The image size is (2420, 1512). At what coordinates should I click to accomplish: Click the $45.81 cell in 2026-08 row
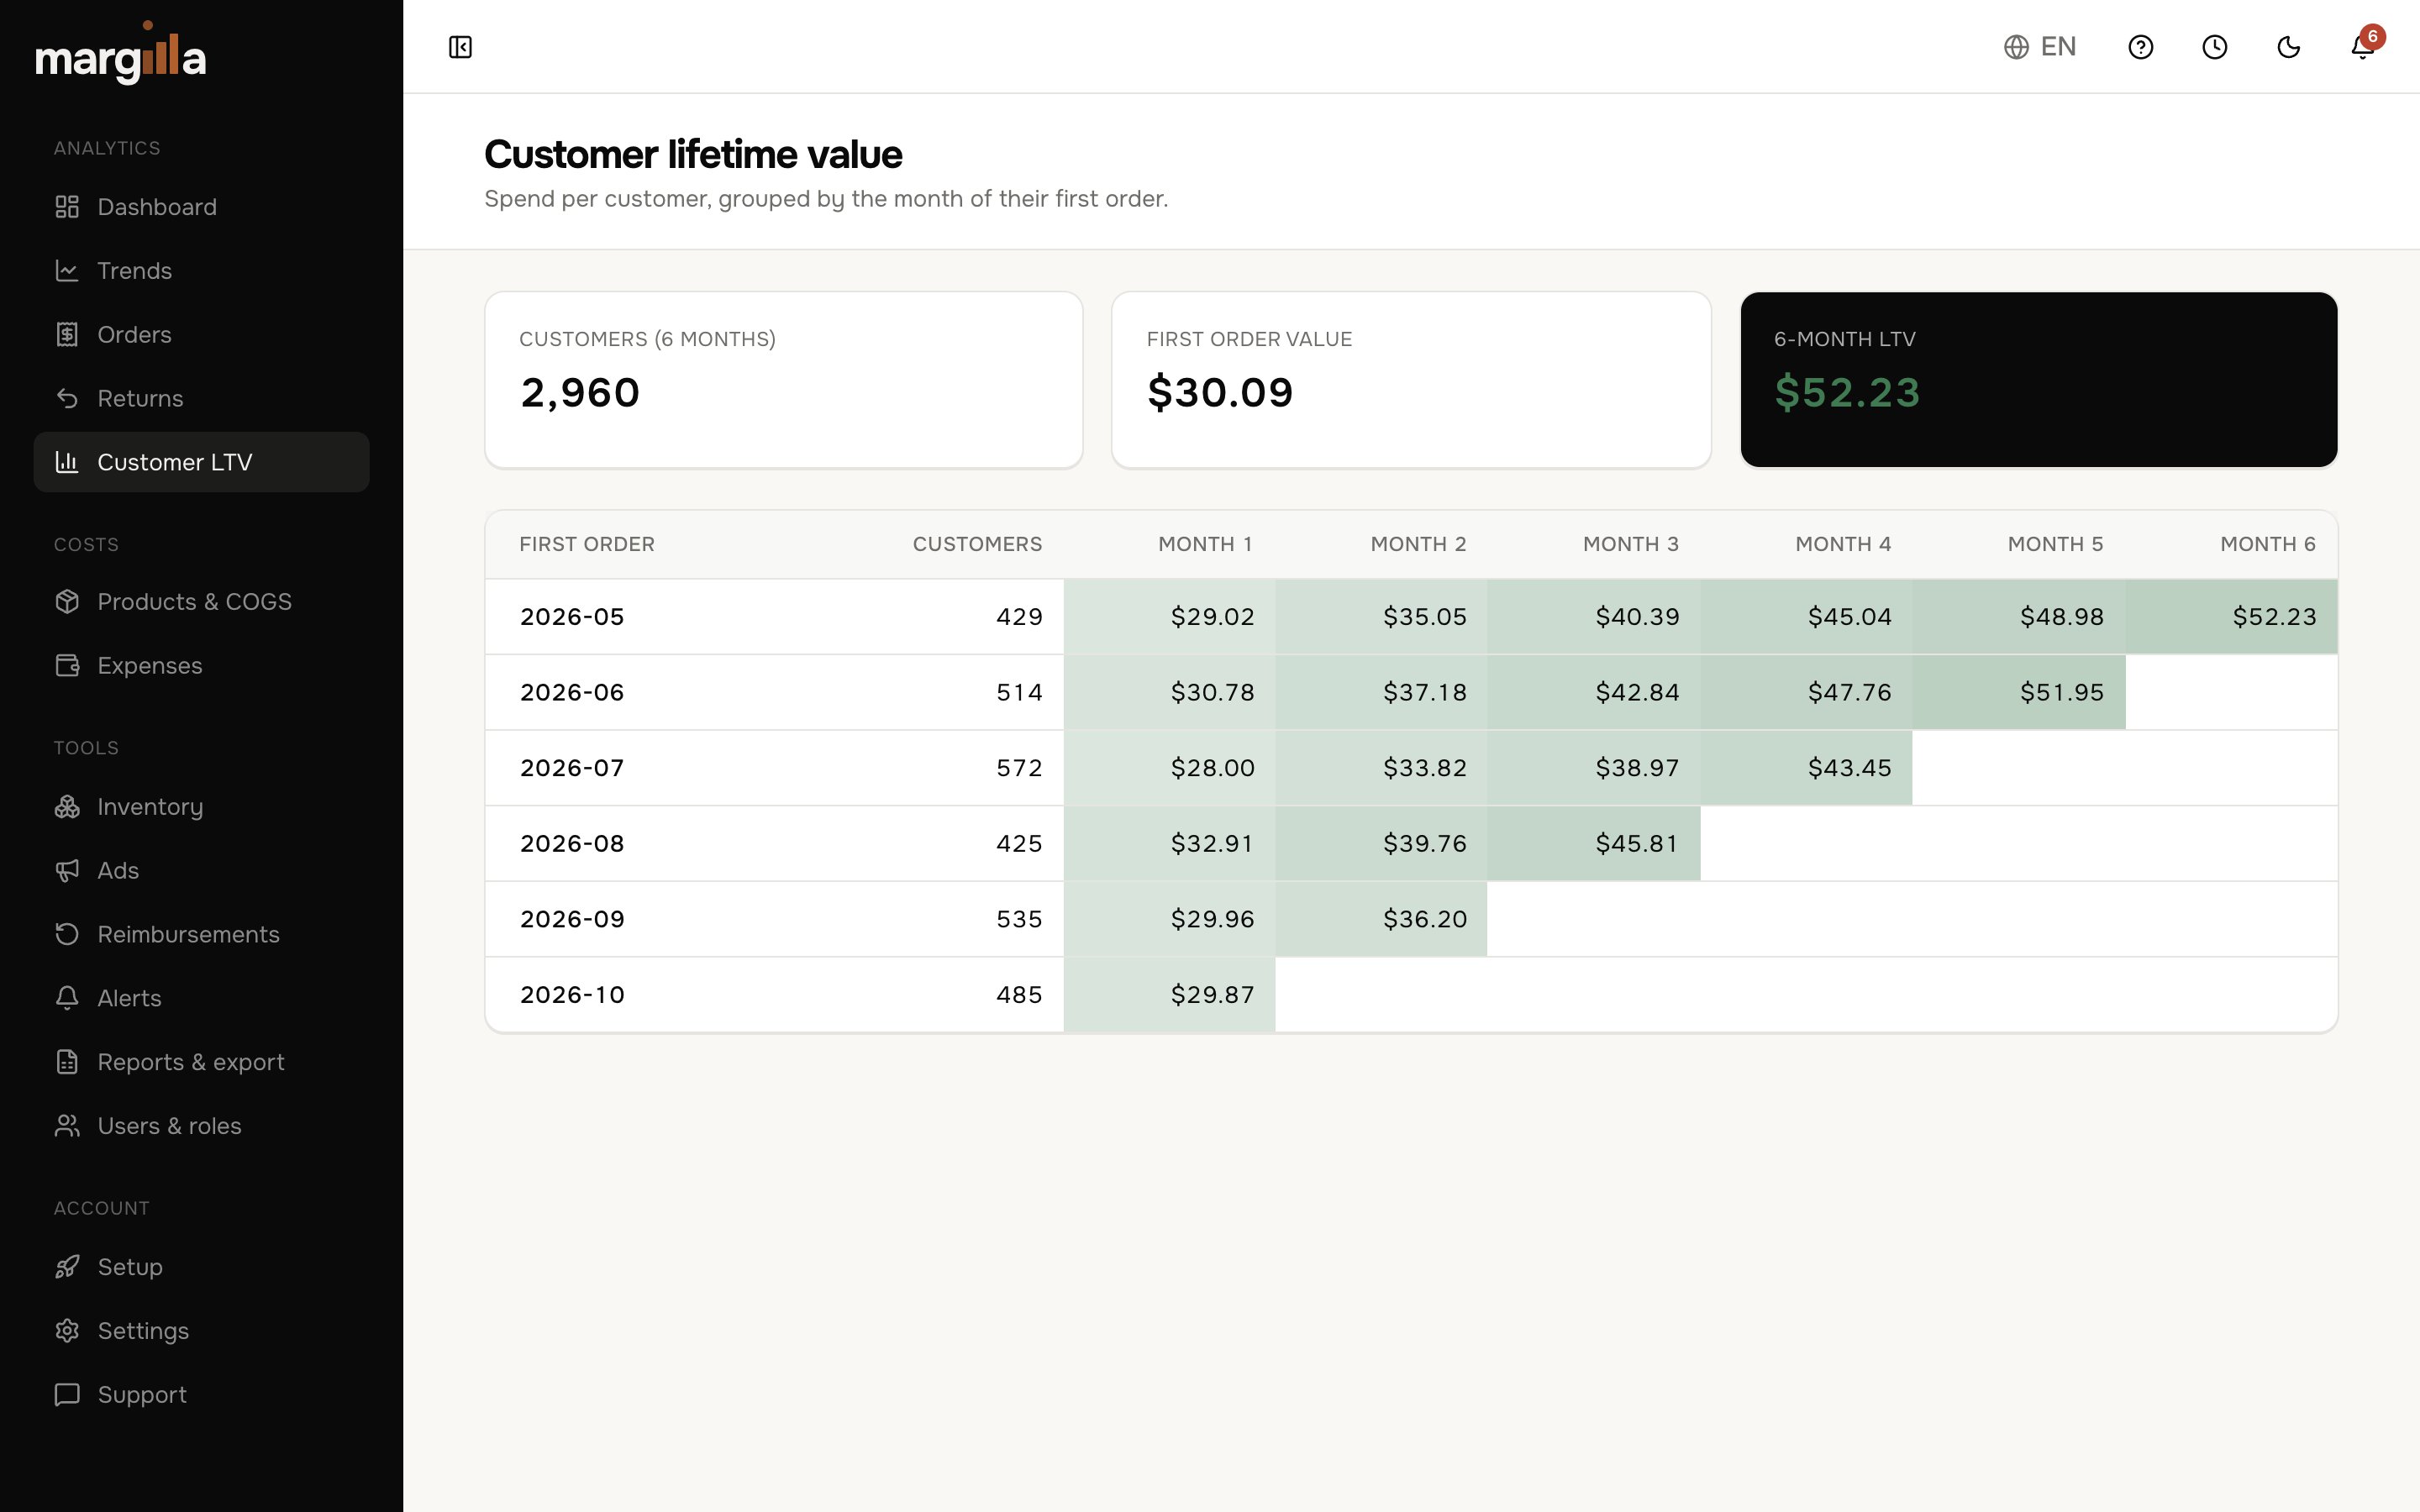click(x=1594, y=844)
